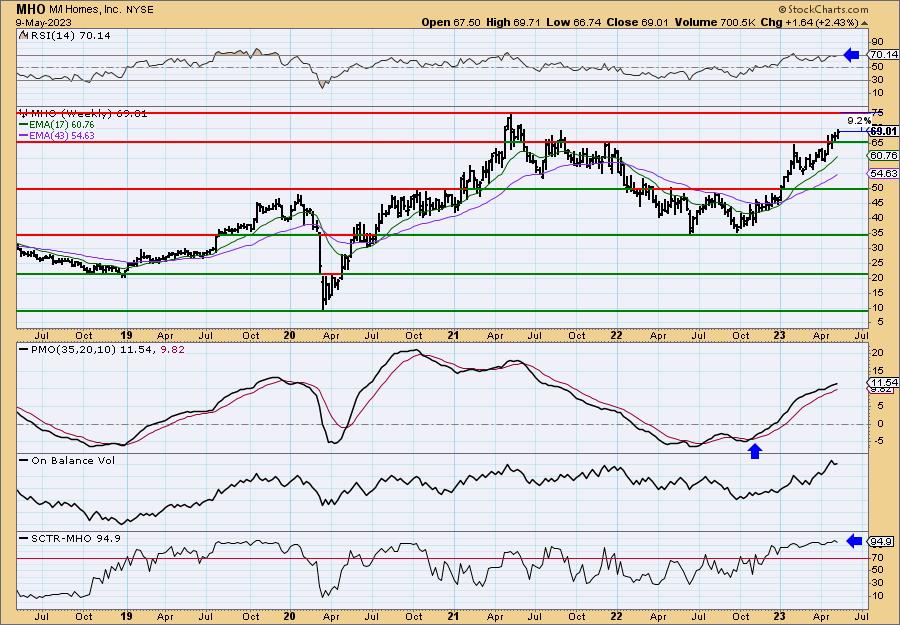Viewport: 900px width, 625px height.
Task: Click the 35 label on the price axis
Action: [876, 233]
